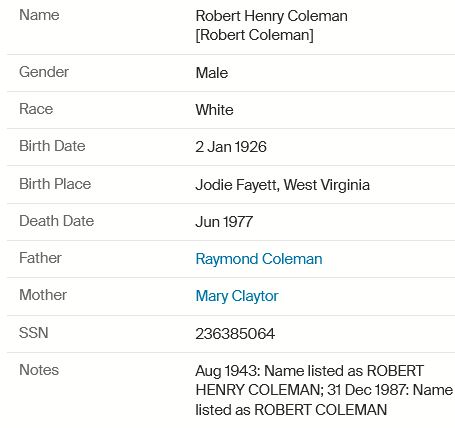This screenshot has height=428, width=455.
Task: Click the Death Date field label
Action: (56, 221)
